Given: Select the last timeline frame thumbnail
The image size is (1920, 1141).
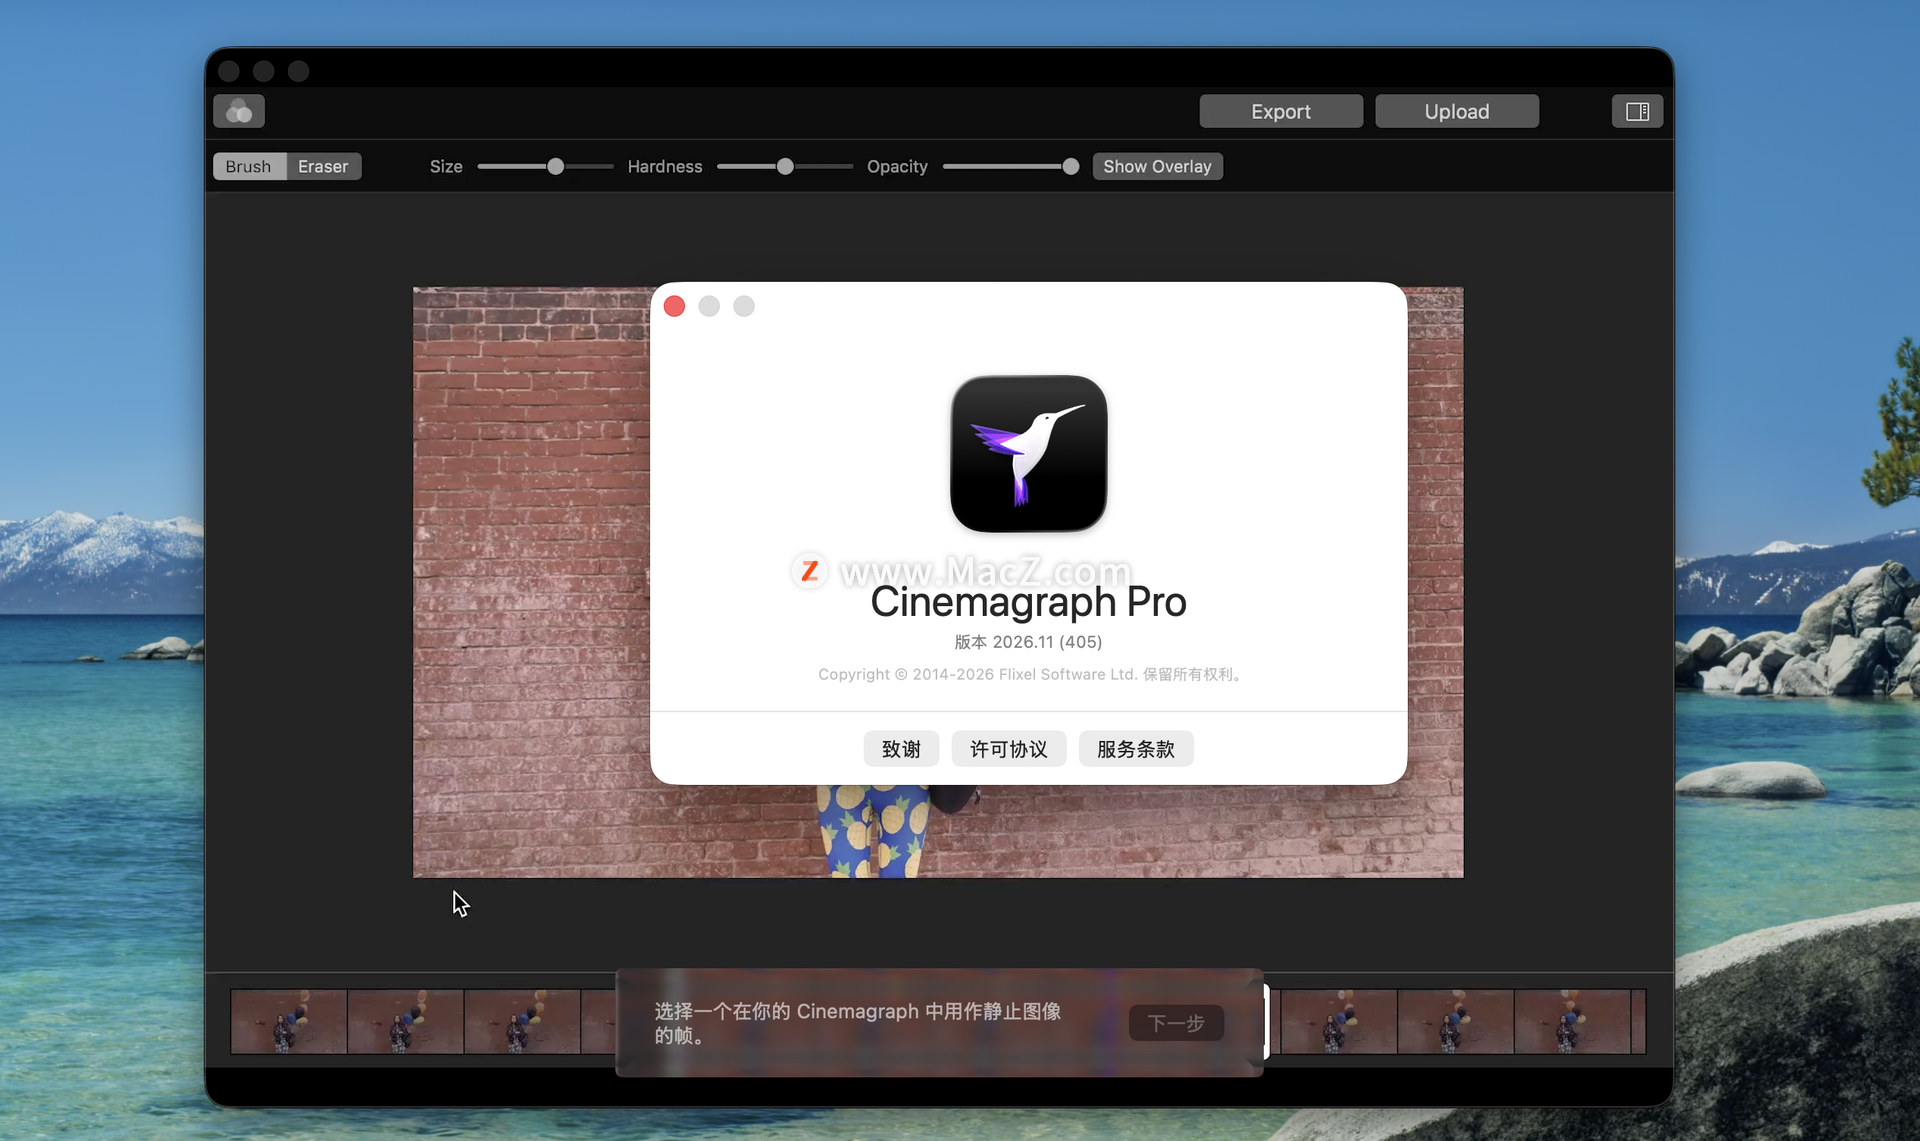Looking at the screenshot, I should click(1572, 1021).
